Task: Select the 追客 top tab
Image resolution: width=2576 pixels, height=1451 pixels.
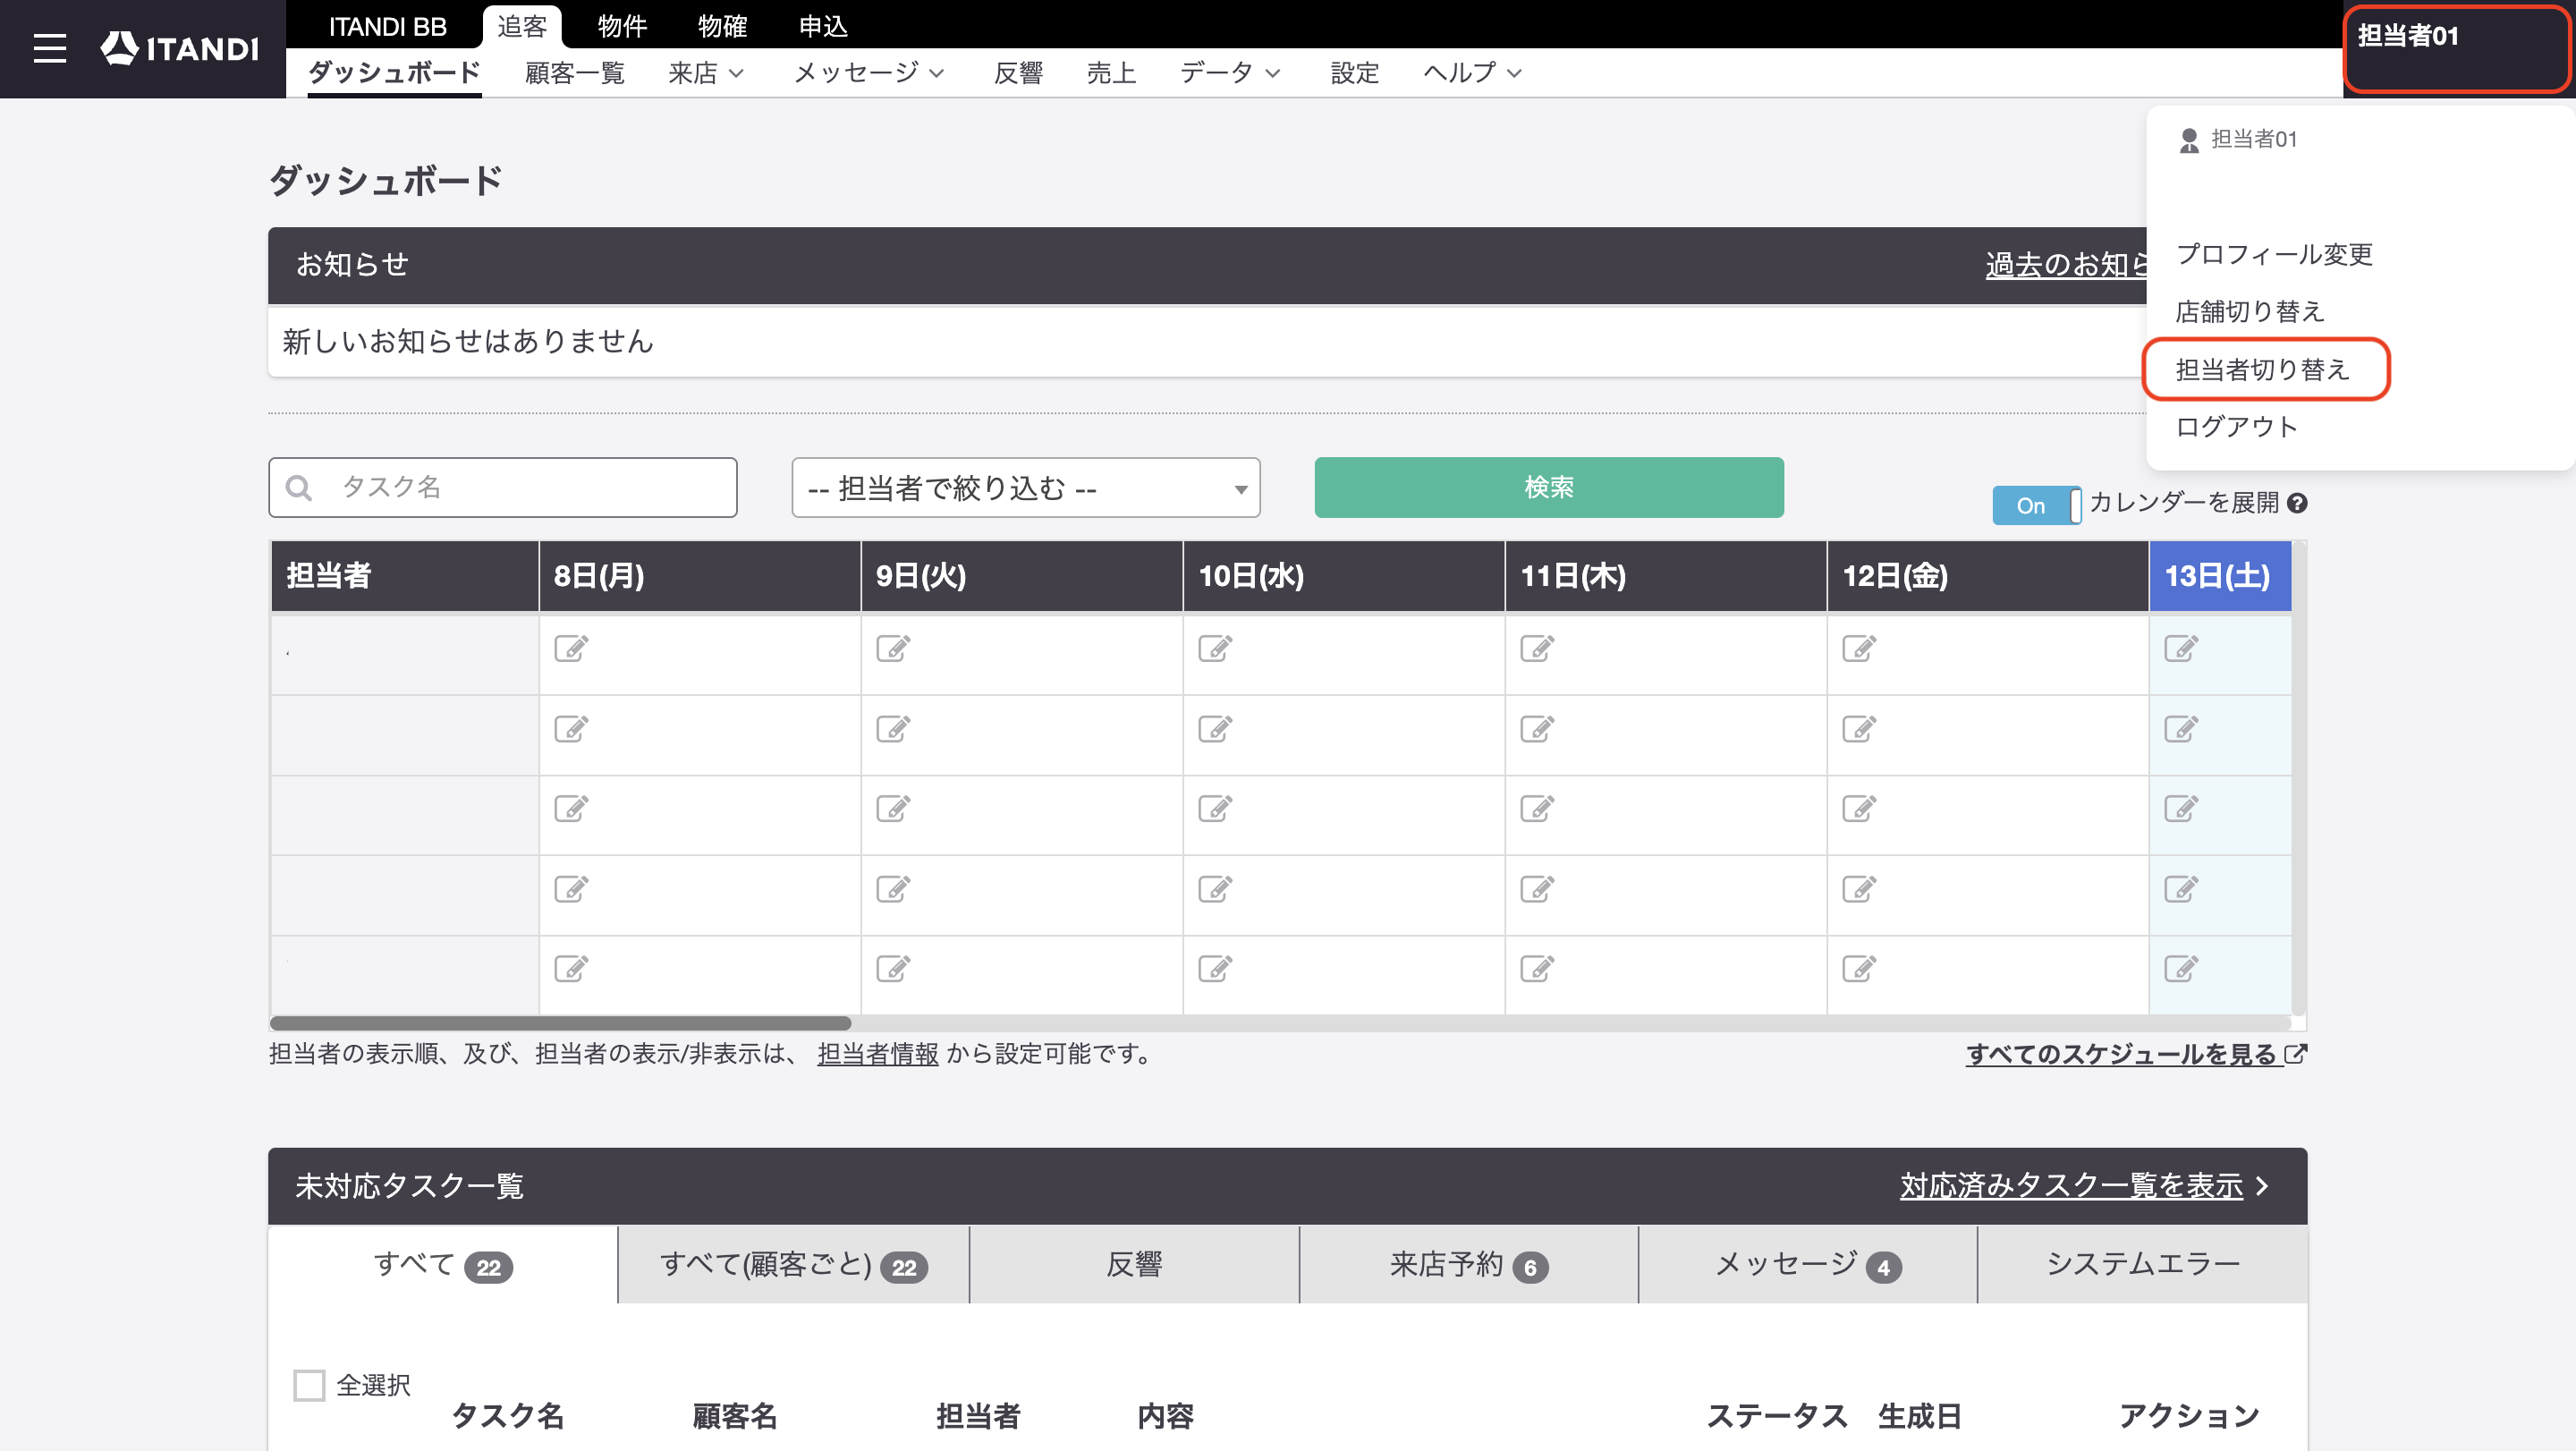Action: pyautogui.click(x=522, y=26)
